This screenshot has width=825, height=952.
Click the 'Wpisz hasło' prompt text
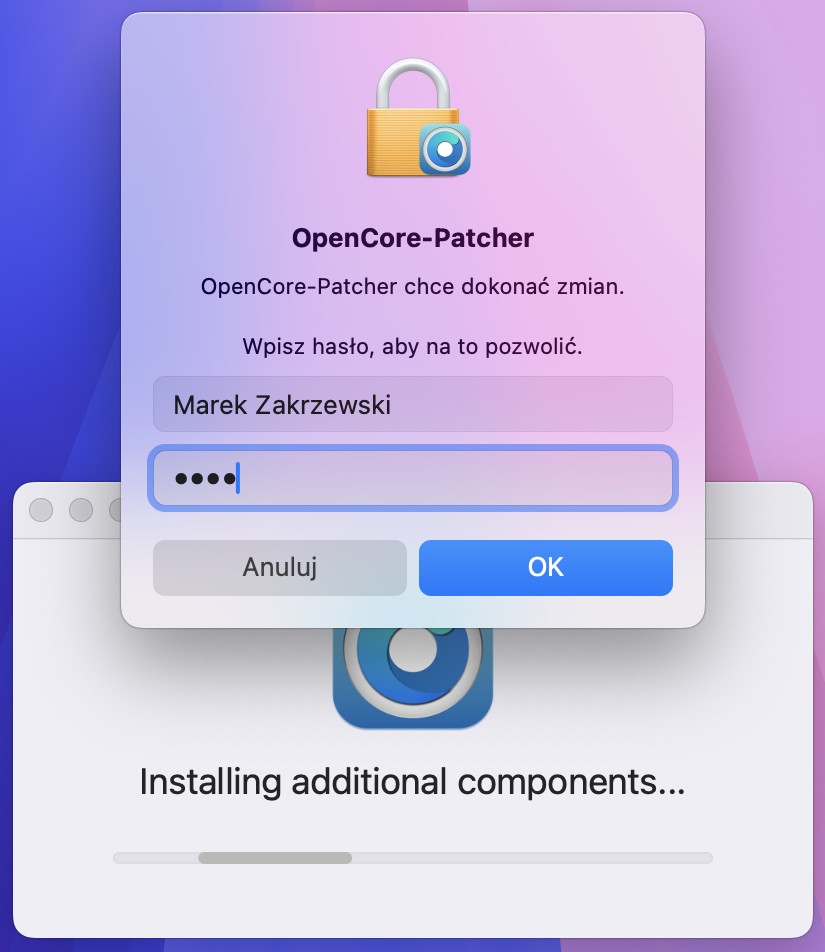[x=413, y=347]
